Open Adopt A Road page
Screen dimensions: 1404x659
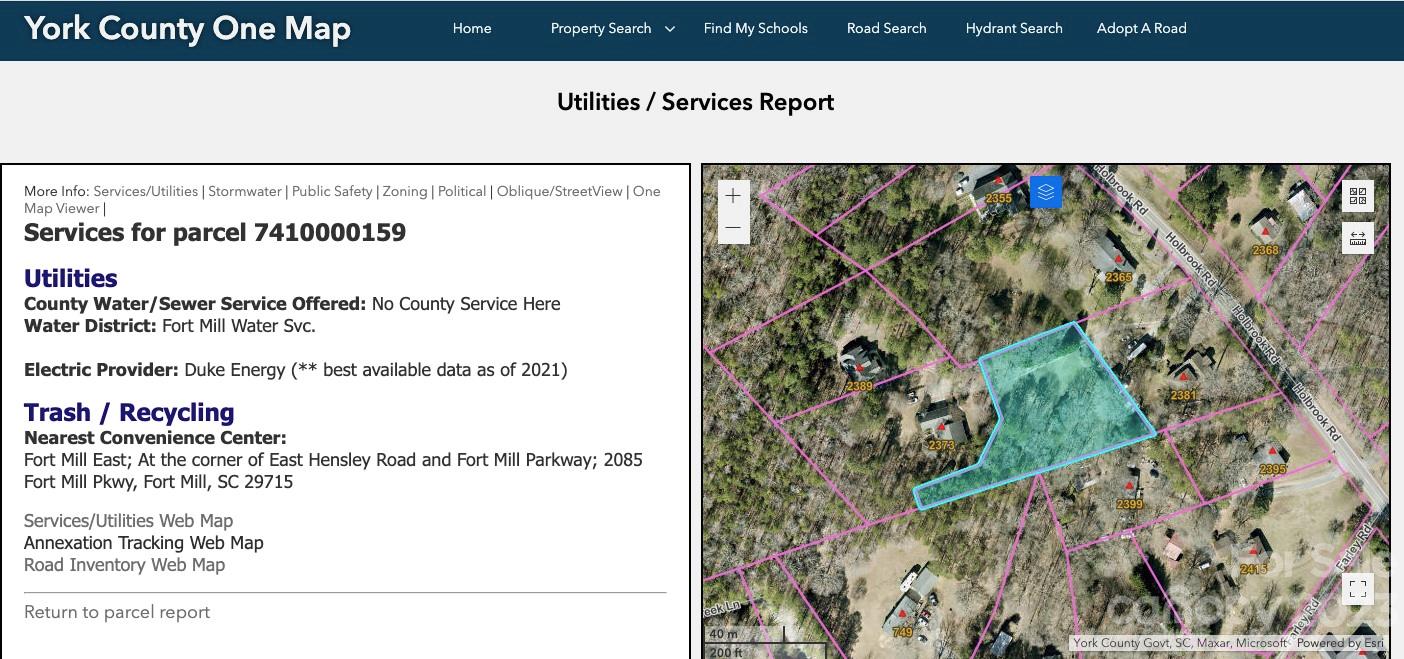[x=1142, y=28]
